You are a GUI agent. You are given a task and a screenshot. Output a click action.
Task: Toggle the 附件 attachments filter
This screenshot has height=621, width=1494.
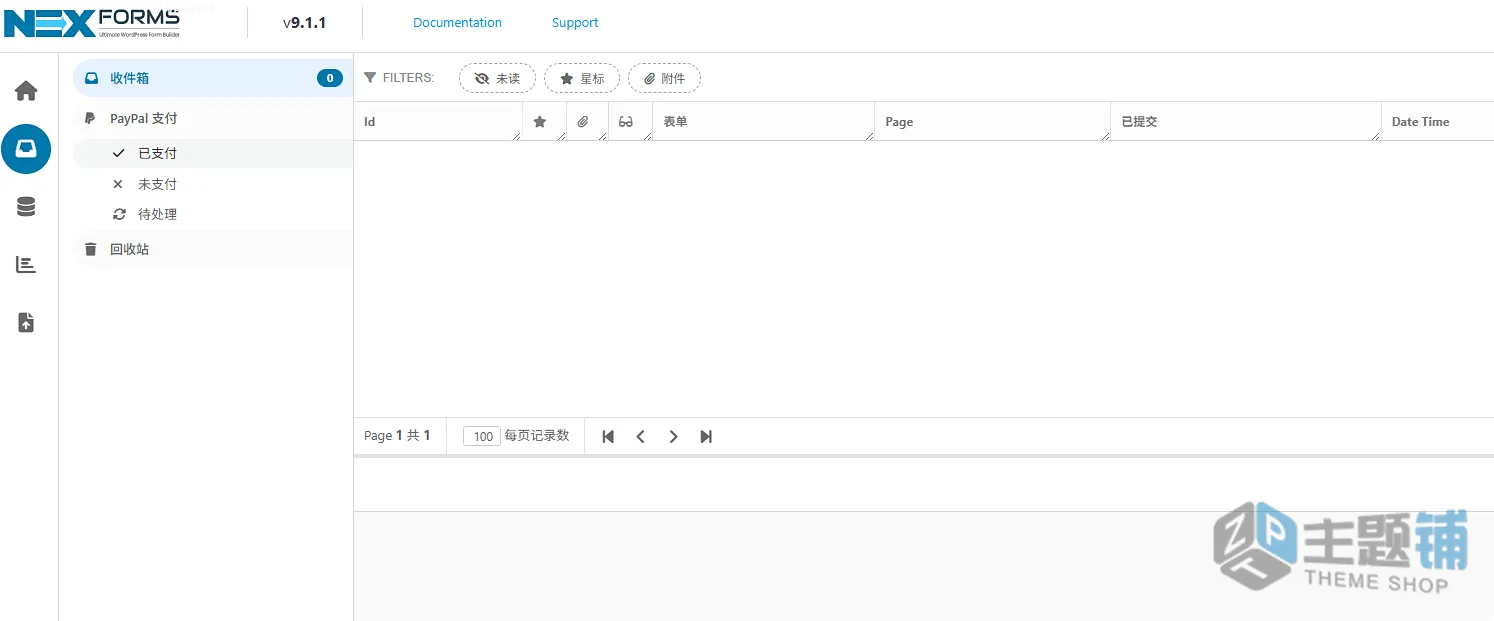tap(664, 78)
